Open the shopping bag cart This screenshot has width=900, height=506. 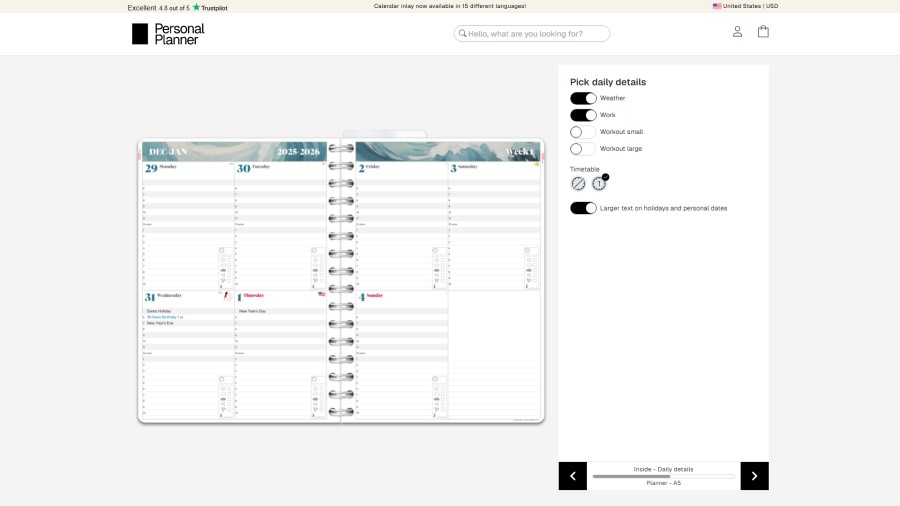coord(763,32)
